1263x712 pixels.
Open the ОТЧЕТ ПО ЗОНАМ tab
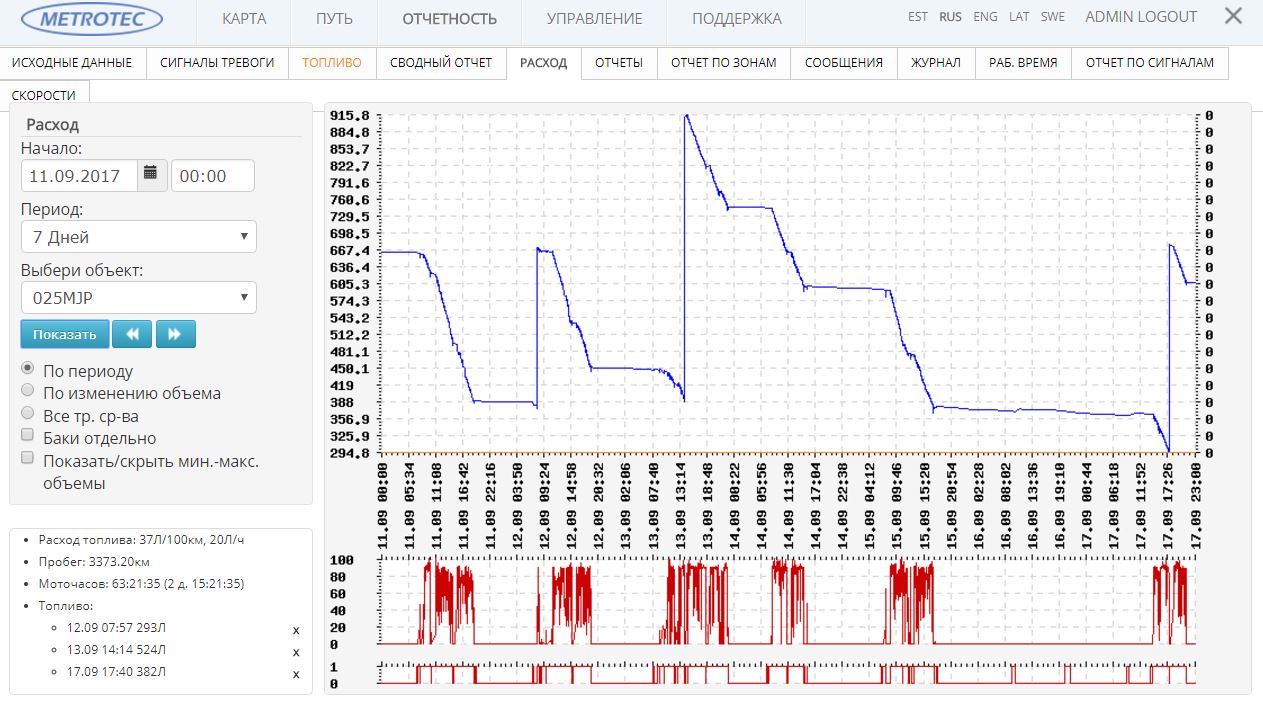(x=723, y=62)
